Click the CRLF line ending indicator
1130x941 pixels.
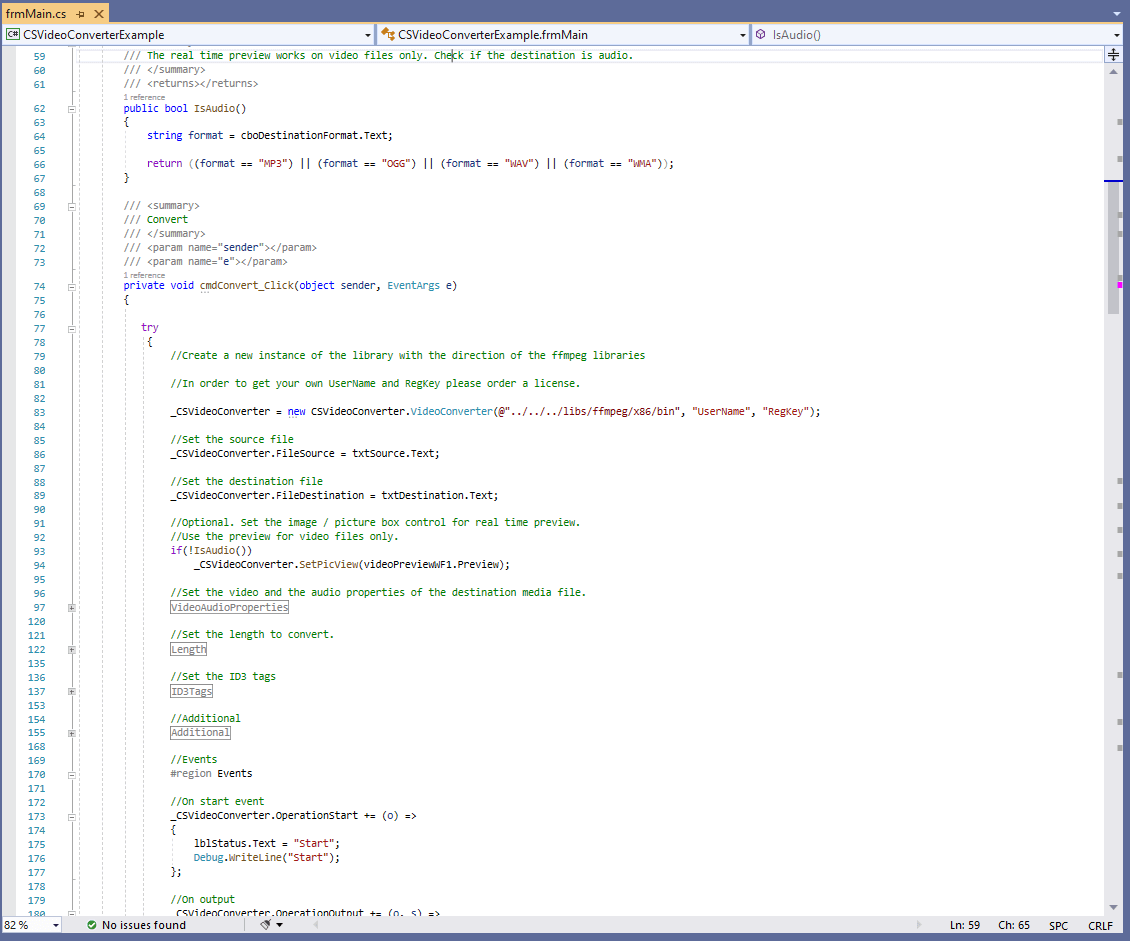coord(1100,926)
